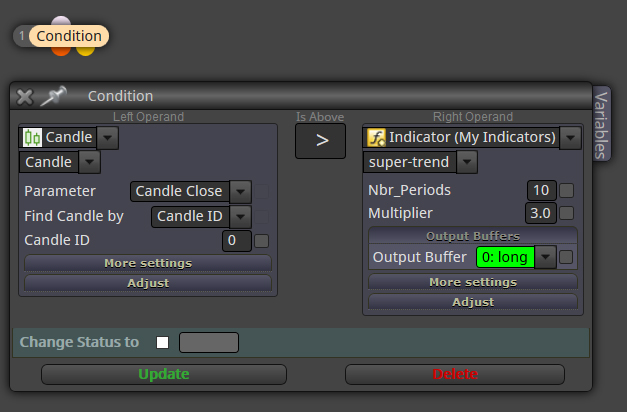The height and width of the screenshot is (412, 627).
Task: Click the candlestick icon in Left Operand
Action: click(x=32, y=138)
